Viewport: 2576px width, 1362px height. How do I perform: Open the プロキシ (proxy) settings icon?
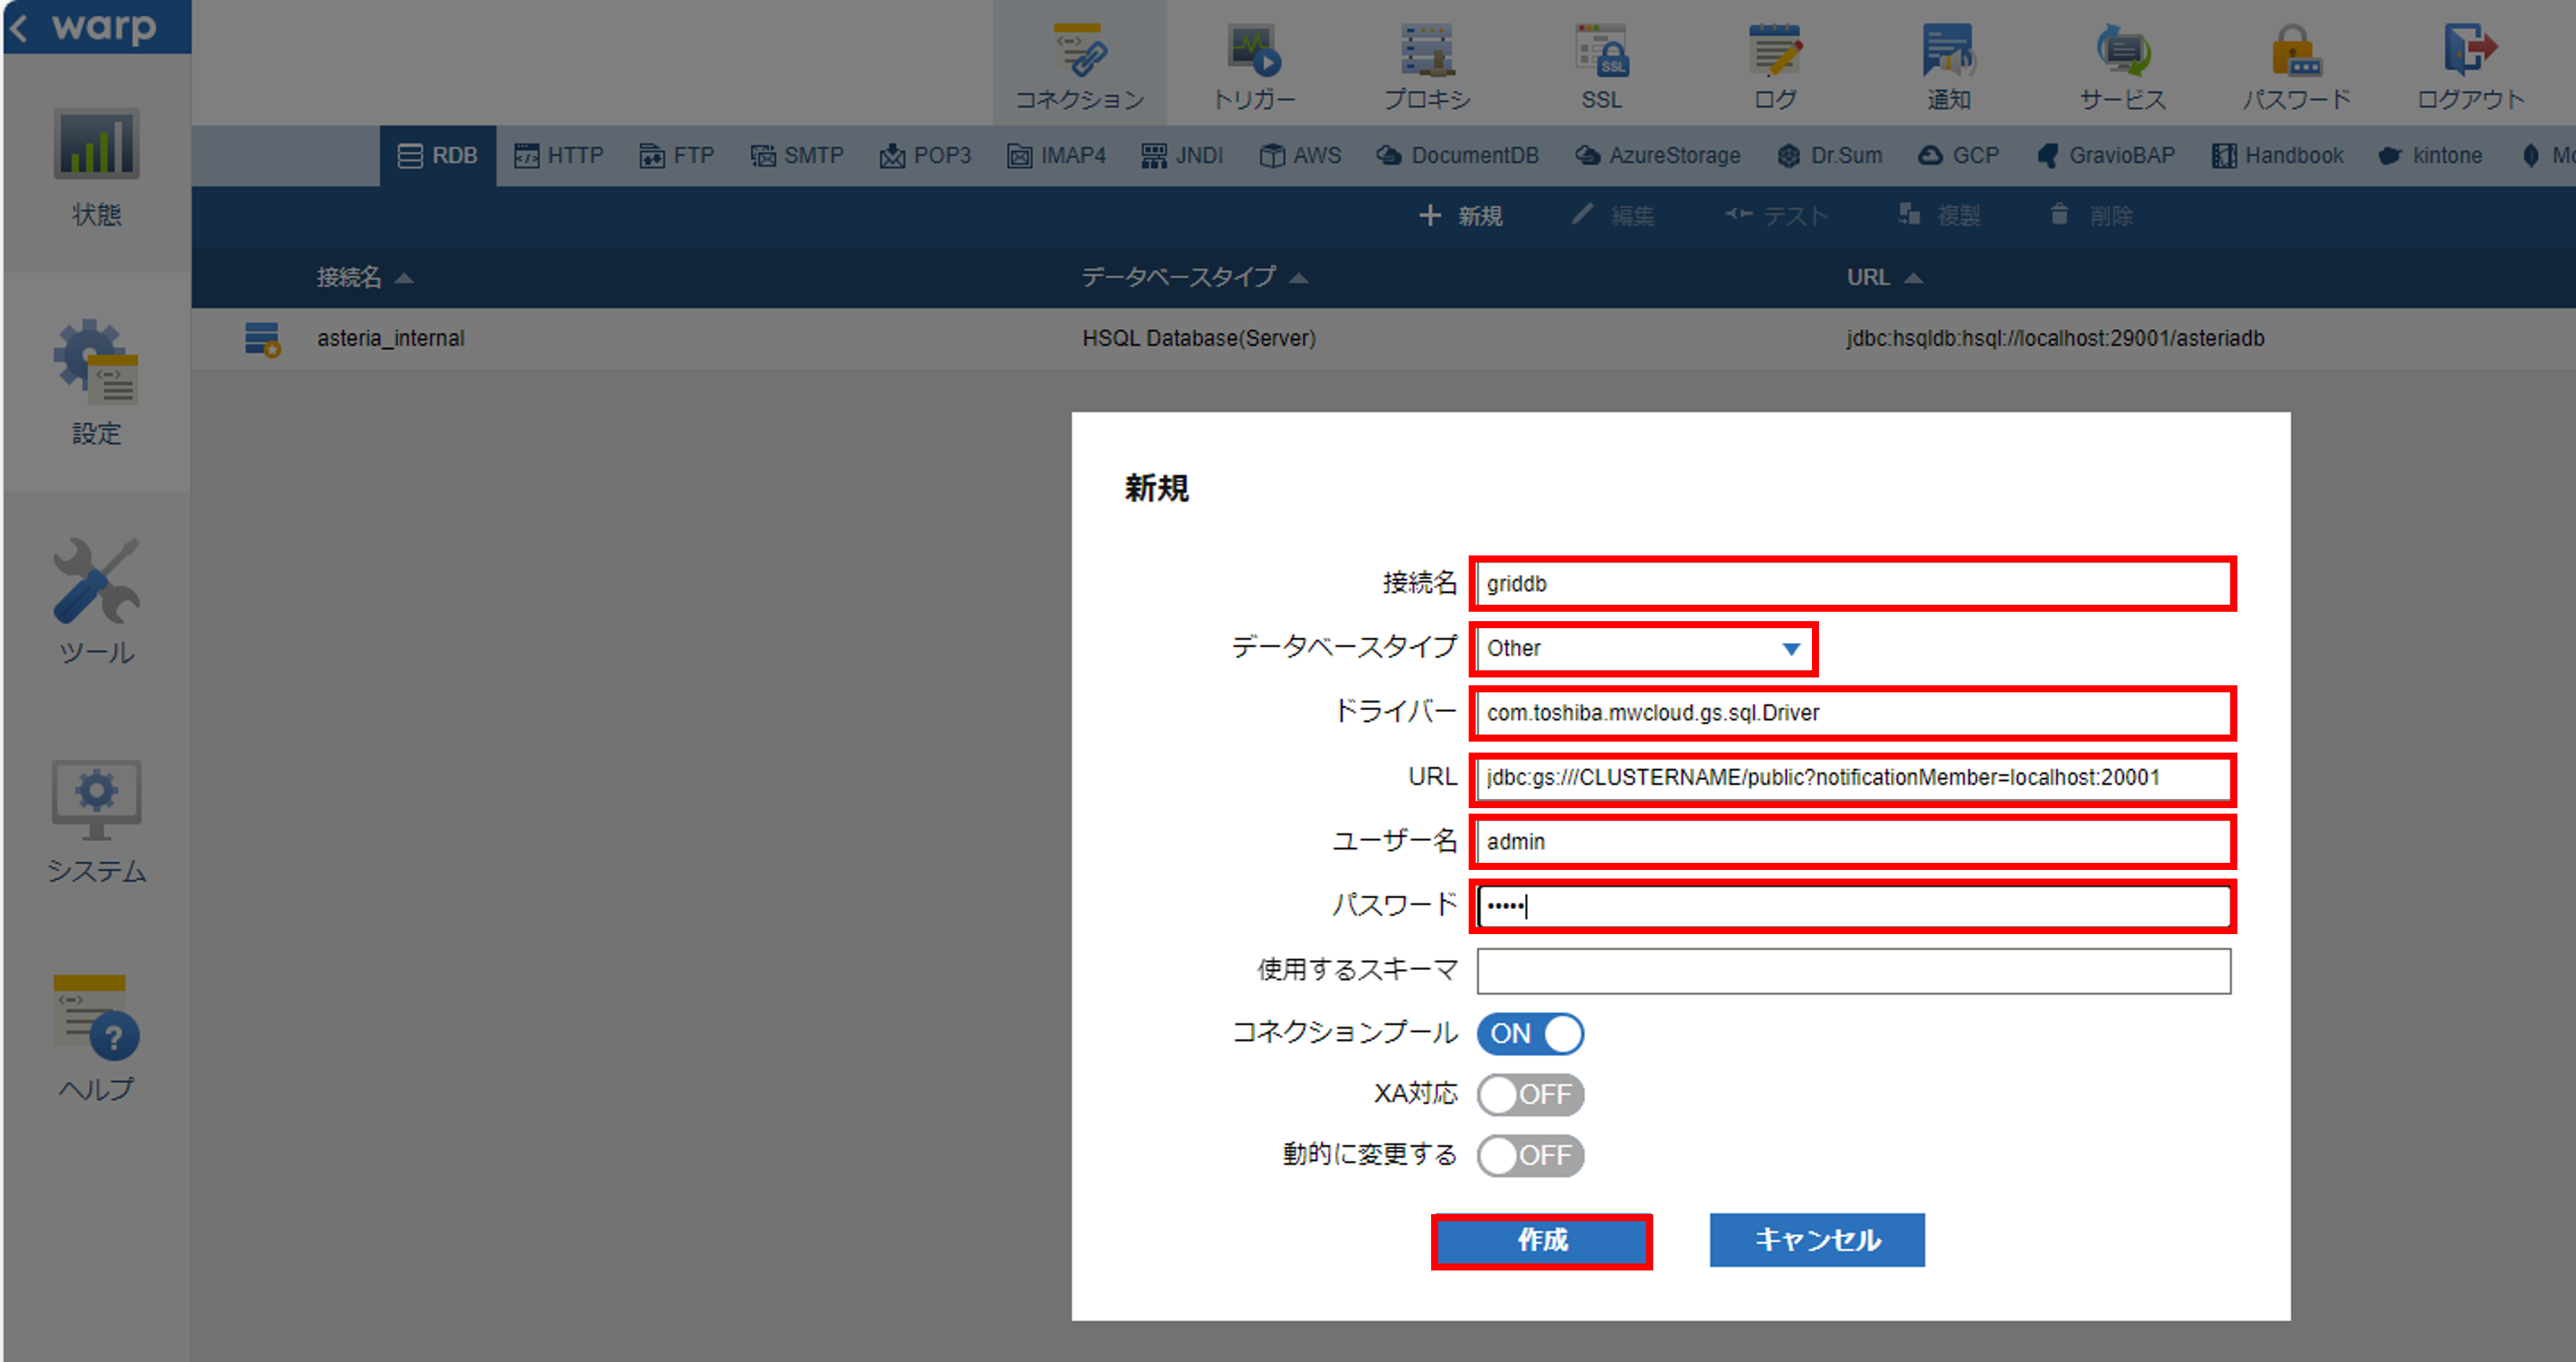coord(1427,52)
